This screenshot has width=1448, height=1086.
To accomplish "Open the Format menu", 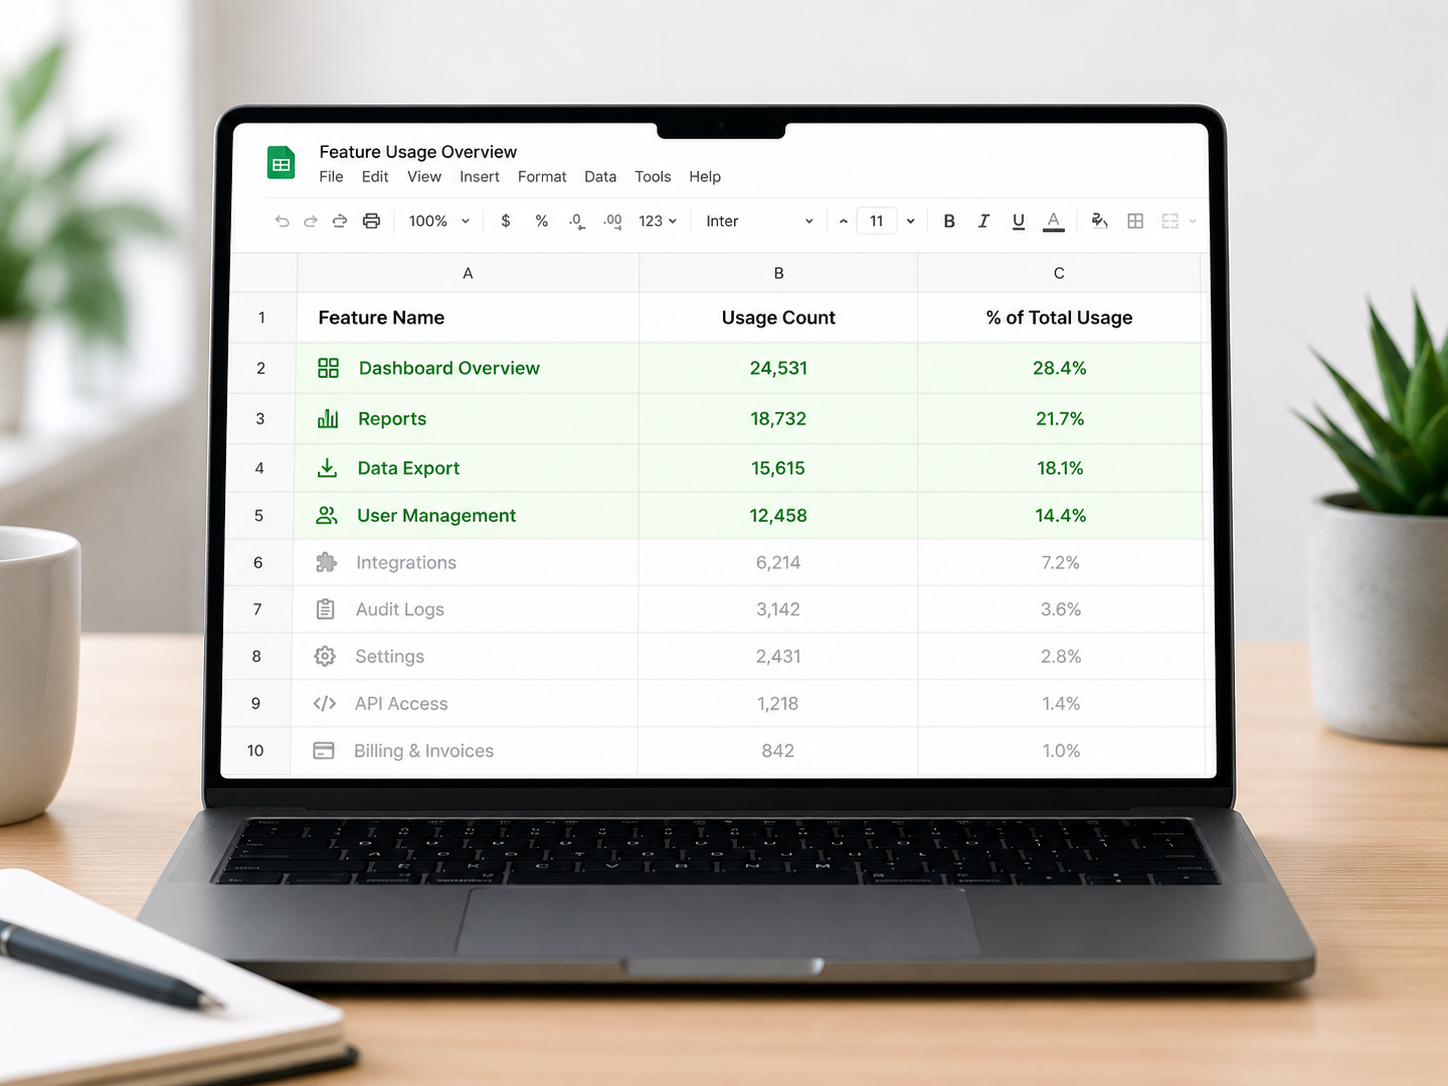I will (x=542, y=177).
